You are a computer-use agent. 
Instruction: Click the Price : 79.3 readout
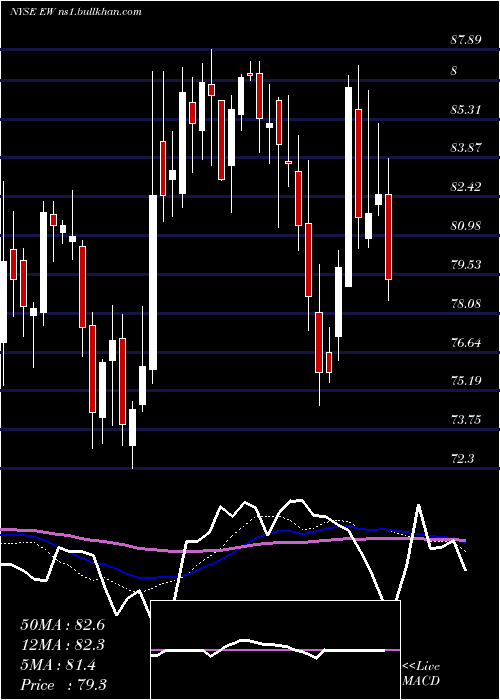click(x=63, y=685)
